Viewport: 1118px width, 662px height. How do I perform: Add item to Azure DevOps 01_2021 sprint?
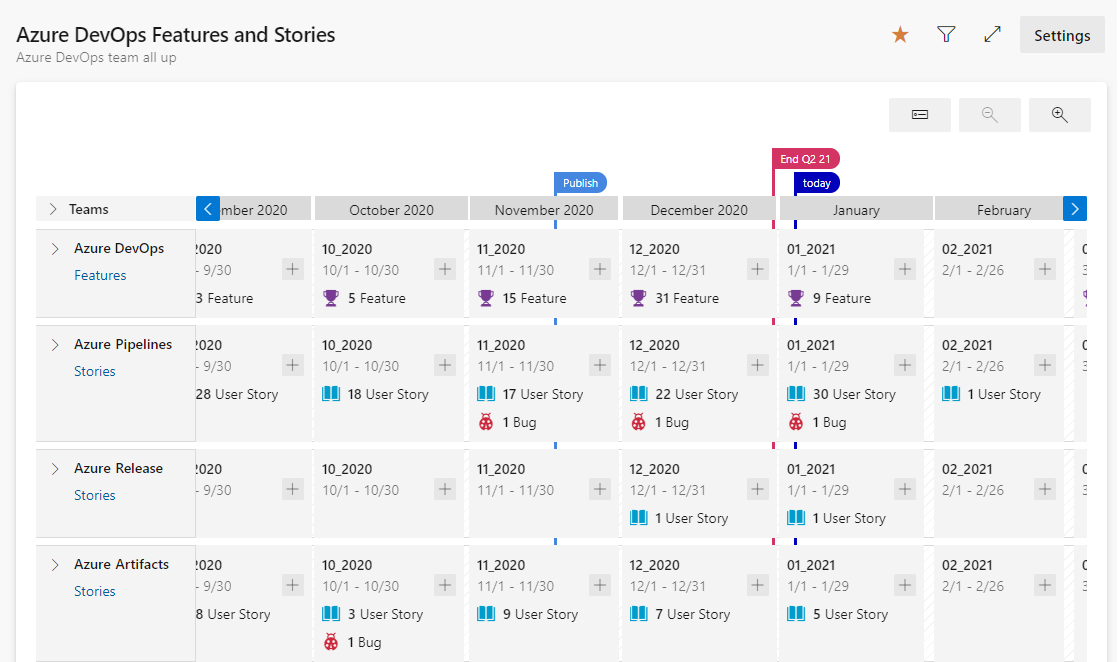pos(905,269)
